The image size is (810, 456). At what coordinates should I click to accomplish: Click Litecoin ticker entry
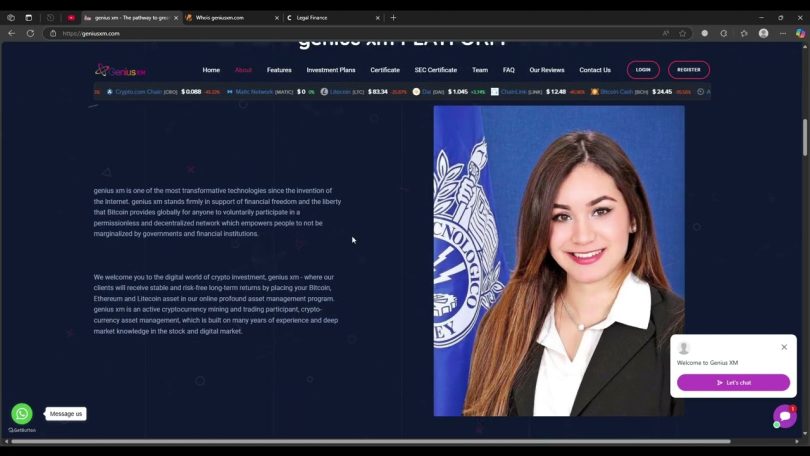point(364,92)
